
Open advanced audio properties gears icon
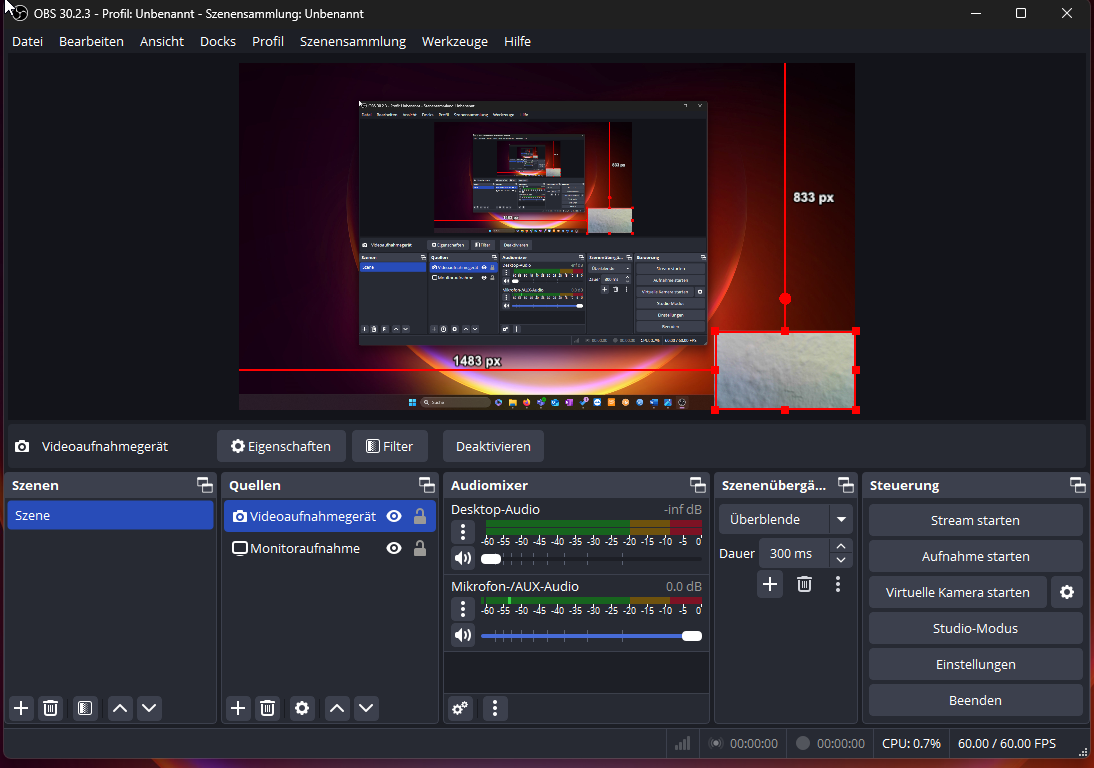pos(460,708)
